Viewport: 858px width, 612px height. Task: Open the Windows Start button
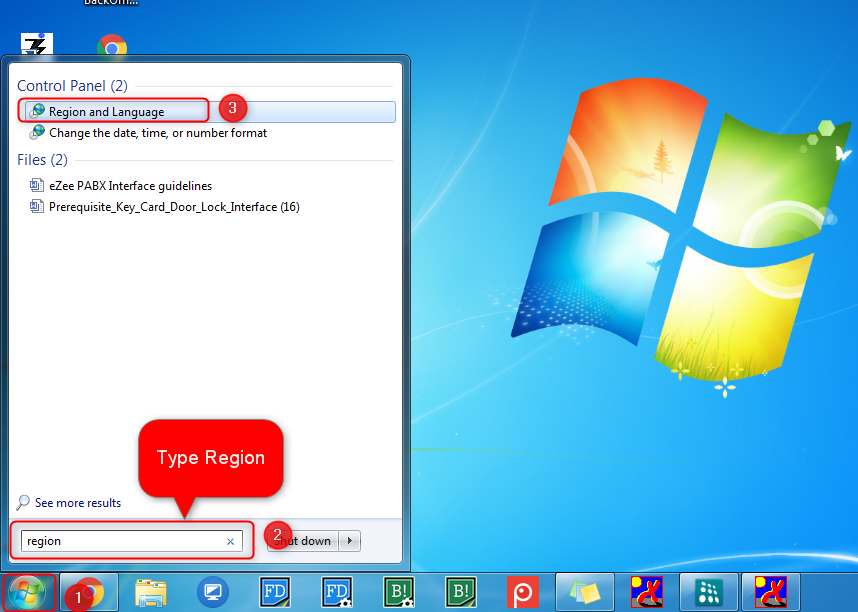point(28,593)
